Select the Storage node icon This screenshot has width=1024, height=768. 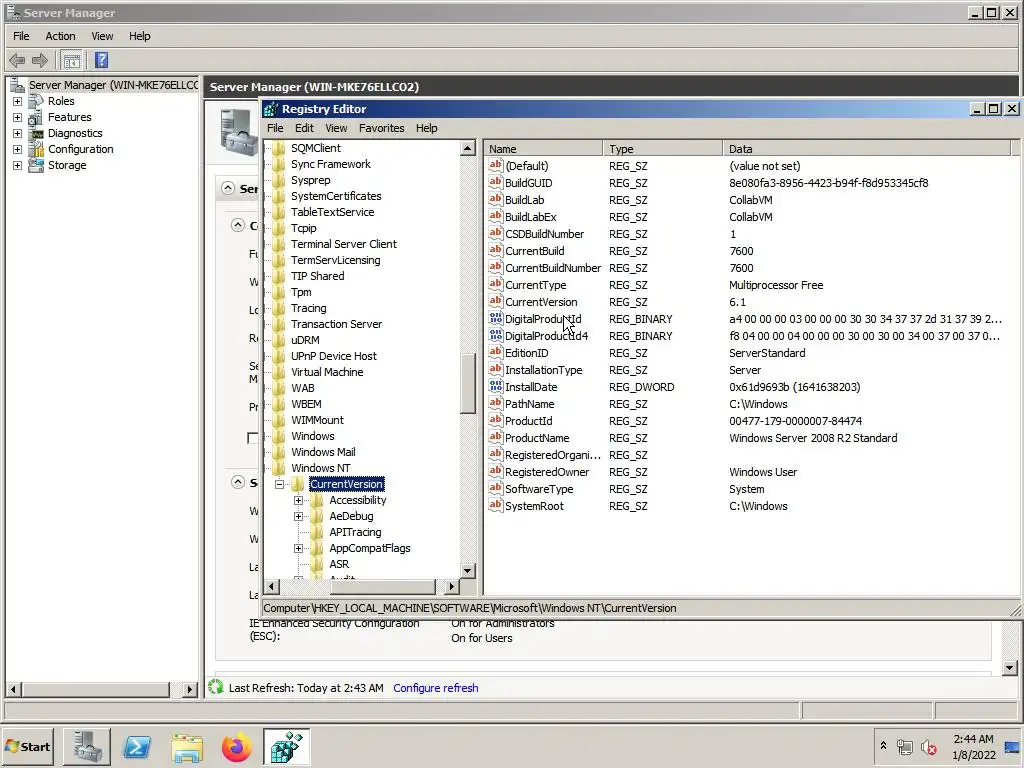coord(37,165)
